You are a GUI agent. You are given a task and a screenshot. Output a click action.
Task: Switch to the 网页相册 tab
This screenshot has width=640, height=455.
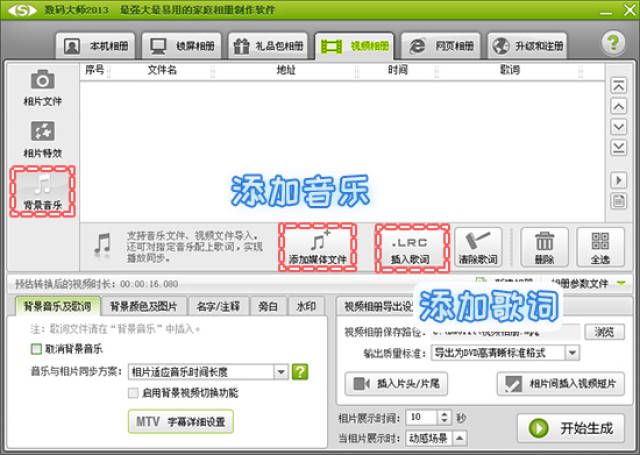(x=440, y=46)
